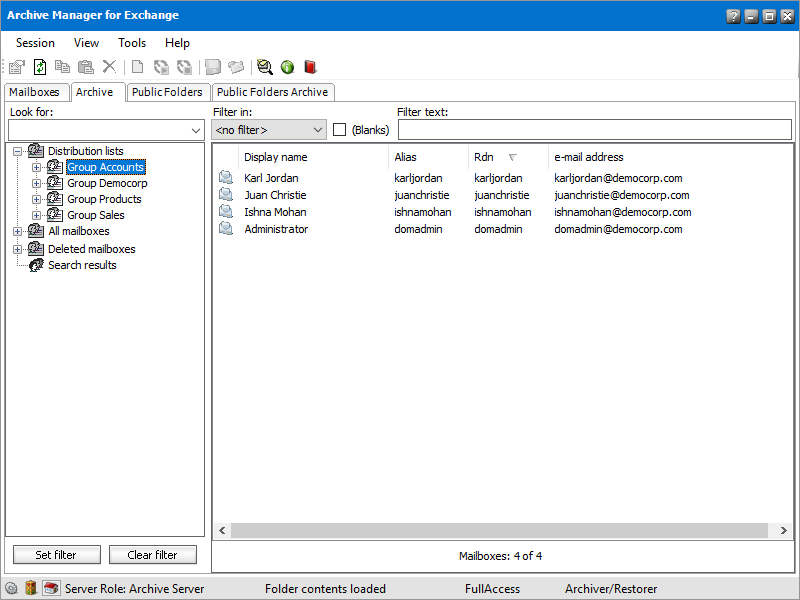Tick the (Blanks) checkbox

coord(340,130)
